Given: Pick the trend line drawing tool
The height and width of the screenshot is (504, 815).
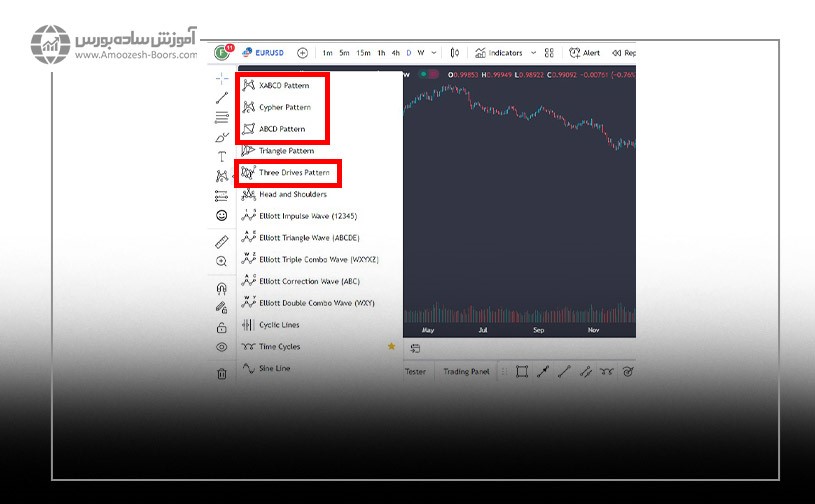Looking at the screenshot, I should [x=221, y=98].
